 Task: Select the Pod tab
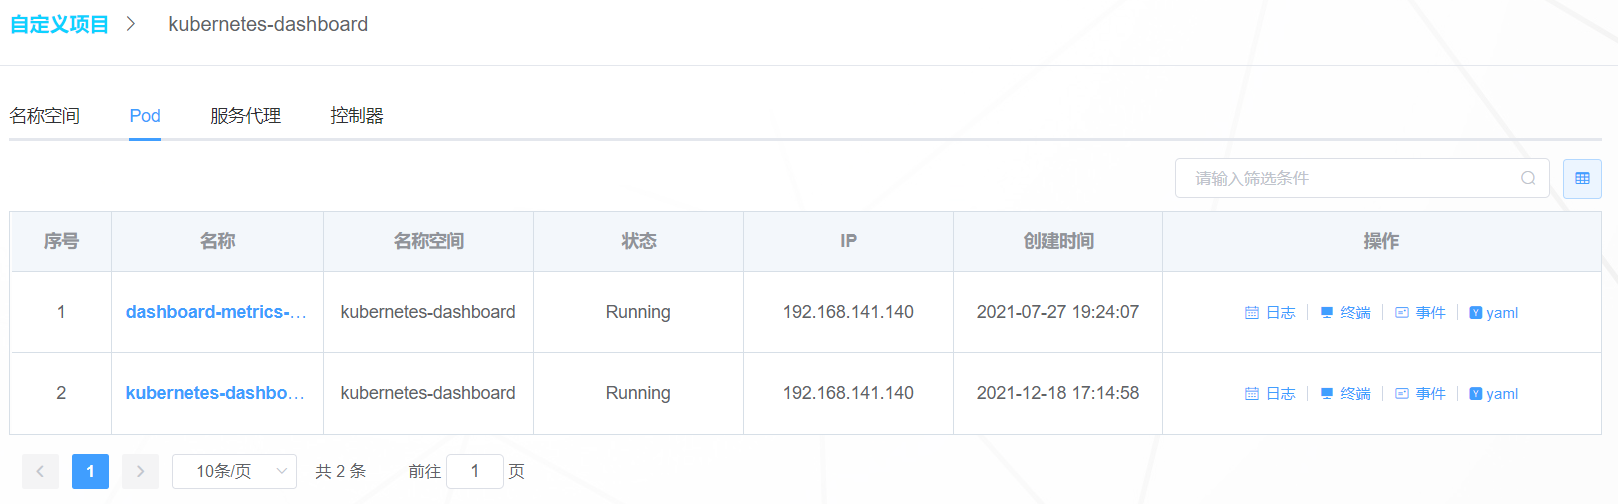tap(145, 116)
